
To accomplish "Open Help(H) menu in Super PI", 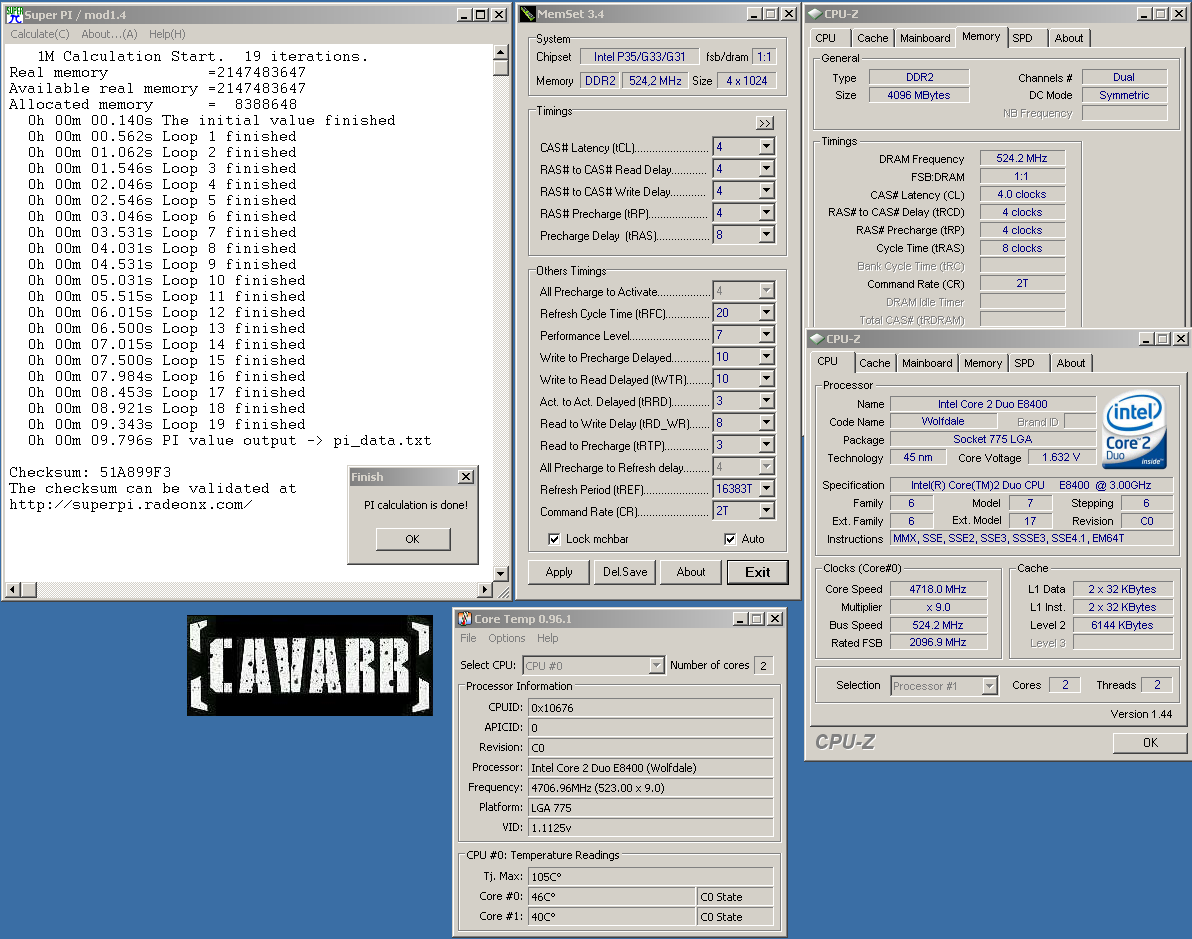I will pos(167,34).
